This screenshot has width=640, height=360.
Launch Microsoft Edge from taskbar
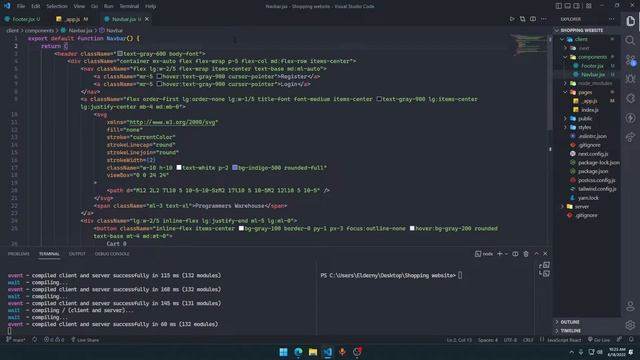click(298, 352)
